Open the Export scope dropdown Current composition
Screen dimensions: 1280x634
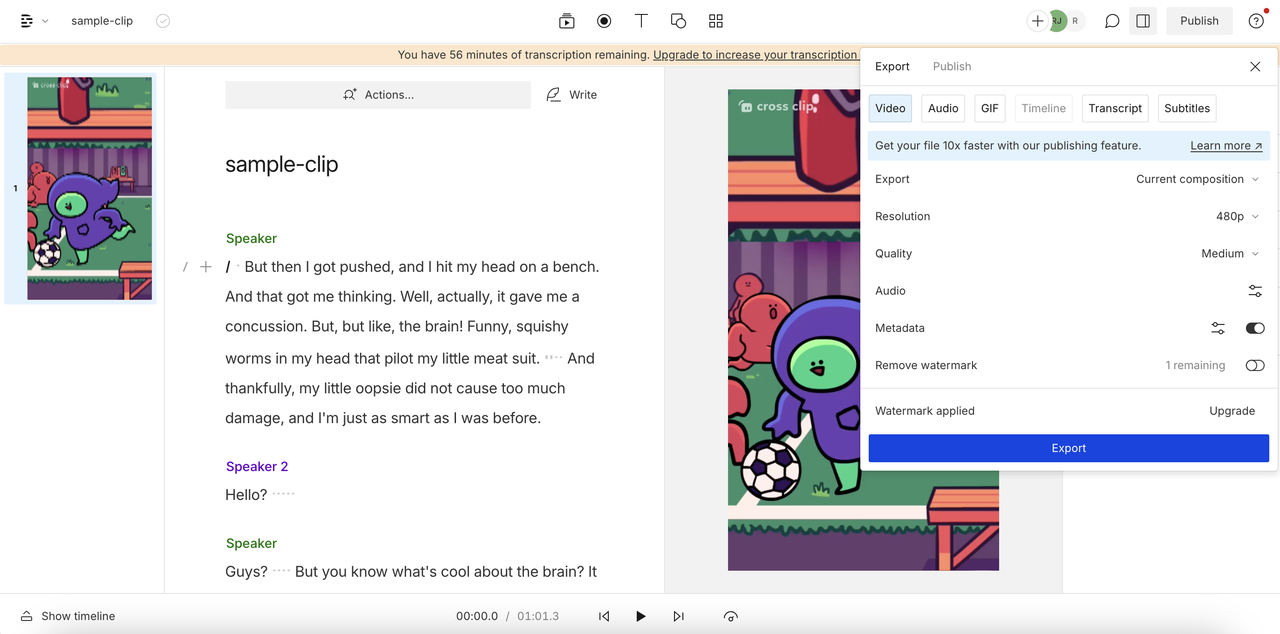point(1197,179)
